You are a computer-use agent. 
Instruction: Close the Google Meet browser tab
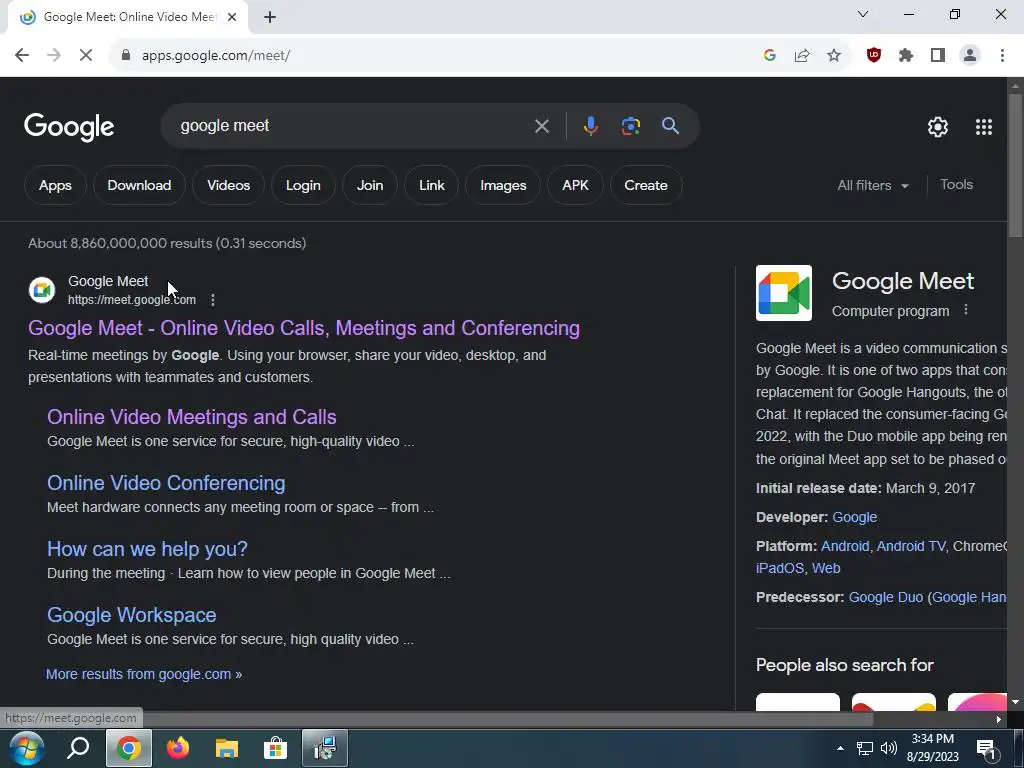coord(232,17)
